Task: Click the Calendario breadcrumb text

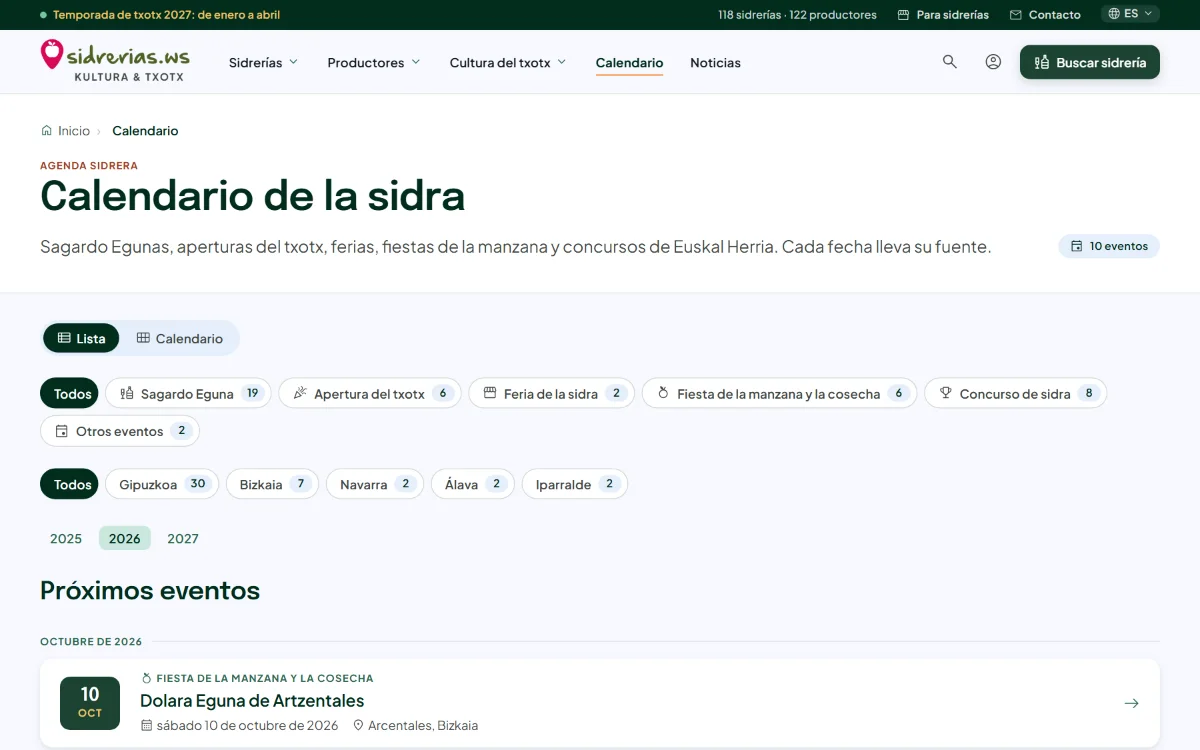Action: [x=145, y=131]
